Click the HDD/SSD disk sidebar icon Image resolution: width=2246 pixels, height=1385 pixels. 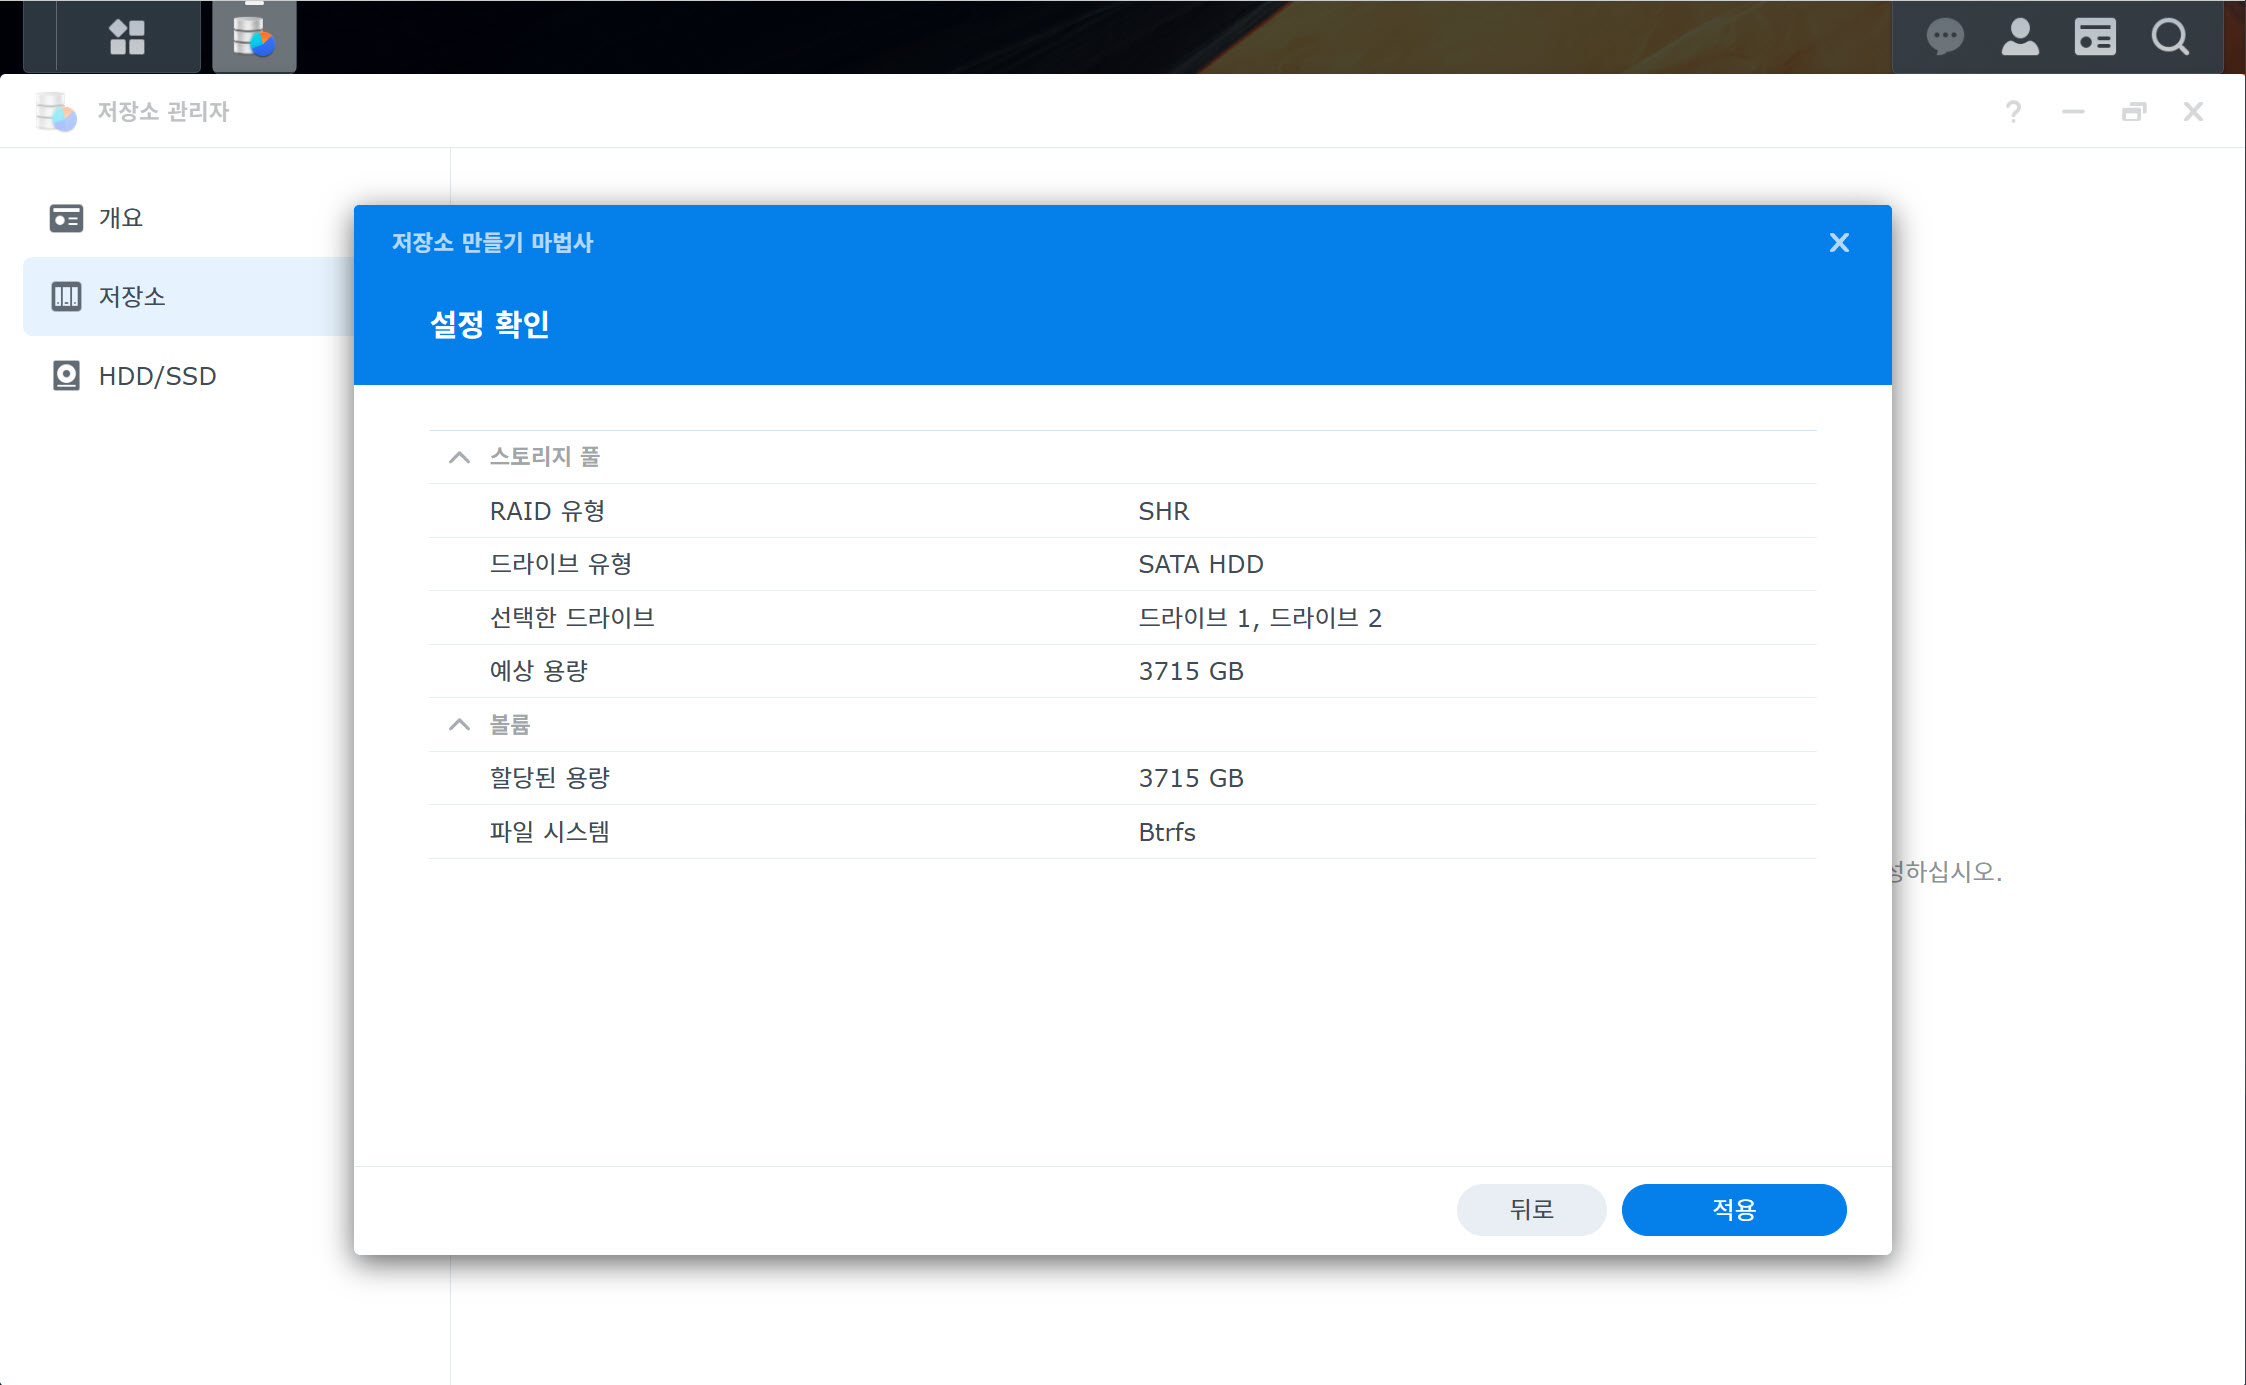(66, 376)
